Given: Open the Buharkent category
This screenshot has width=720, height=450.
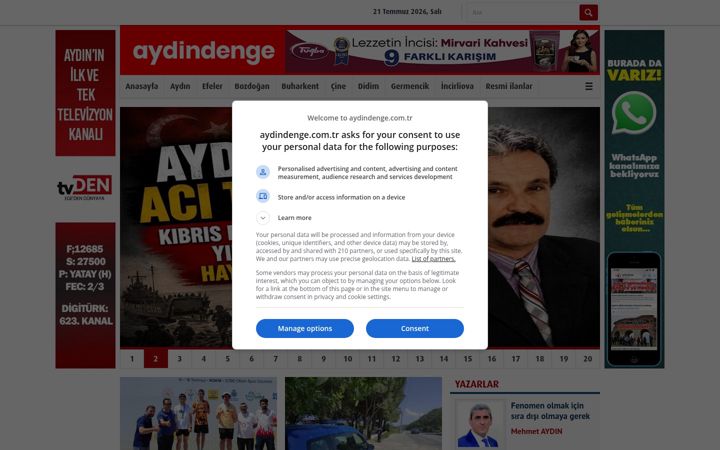Looking at the screenshot, I should coord(300,86).
